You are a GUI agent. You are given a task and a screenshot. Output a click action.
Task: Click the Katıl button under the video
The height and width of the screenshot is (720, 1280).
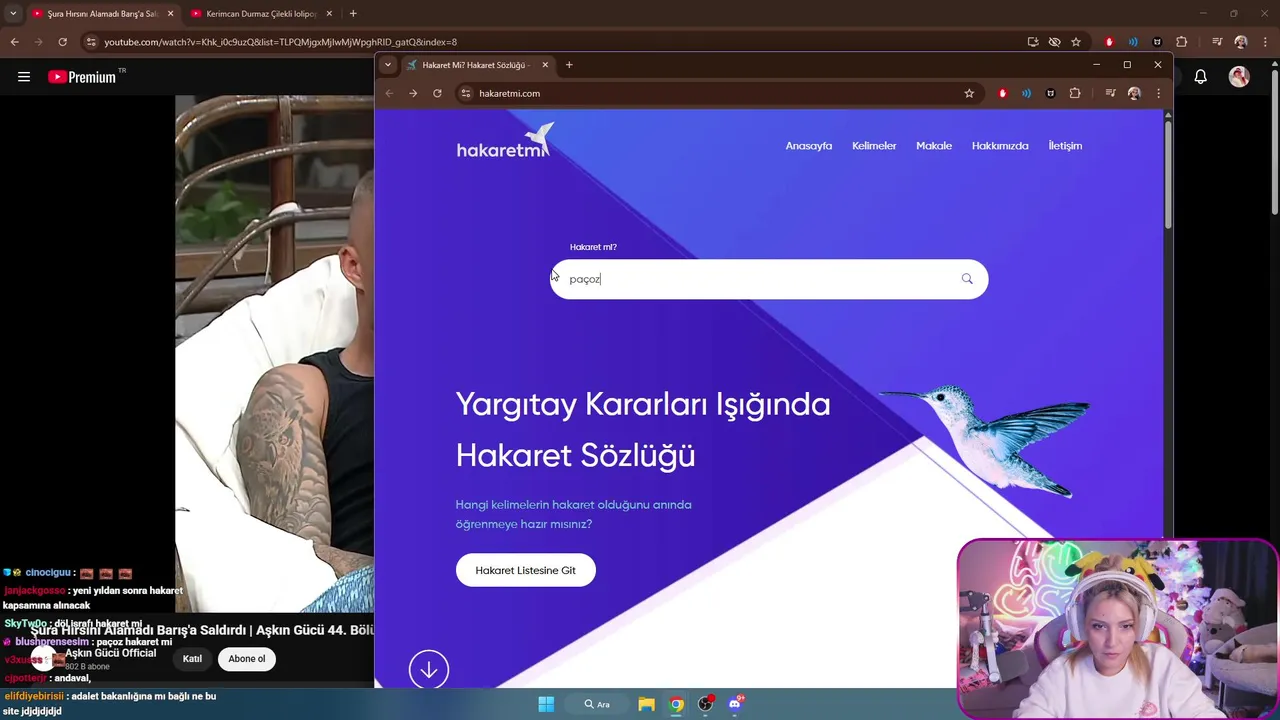tap(192, 659)
